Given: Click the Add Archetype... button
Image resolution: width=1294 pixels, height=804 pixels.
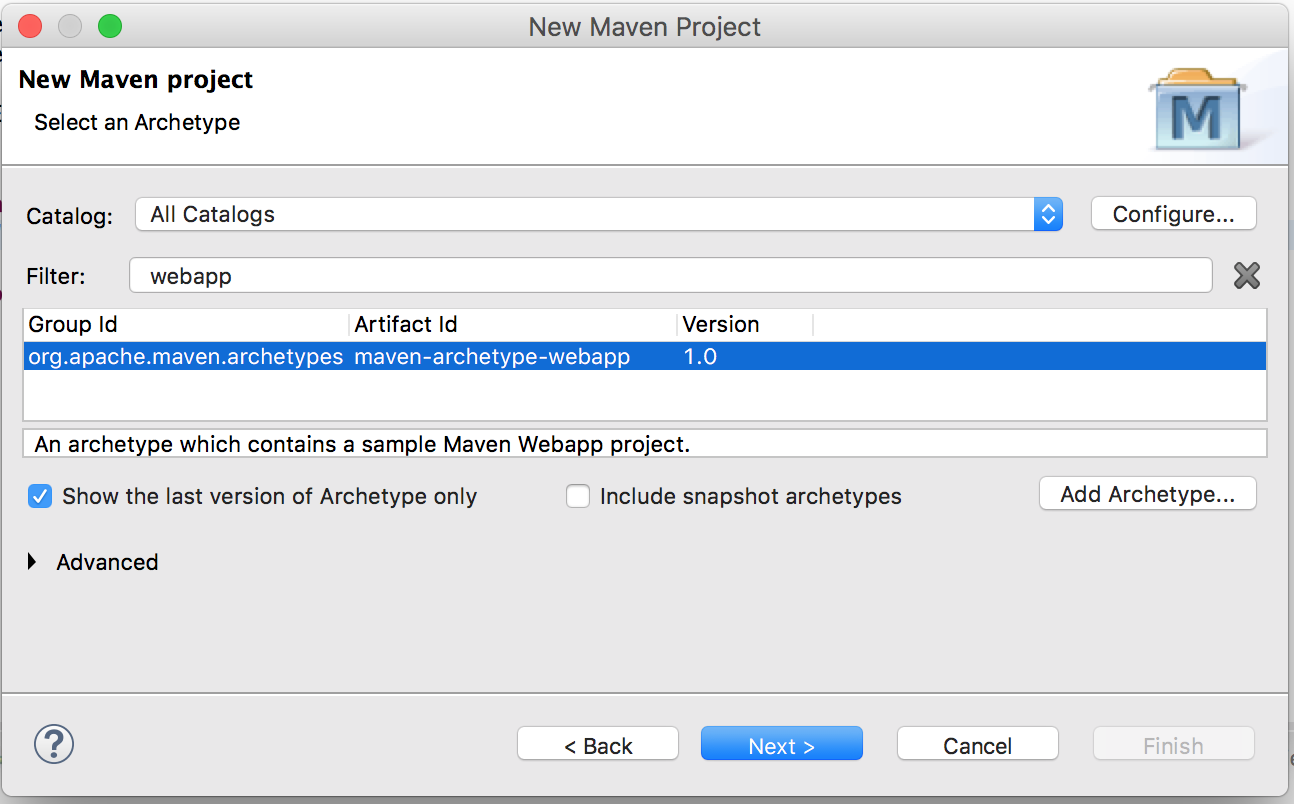Looking at the screenshot, I should 1147,494.
